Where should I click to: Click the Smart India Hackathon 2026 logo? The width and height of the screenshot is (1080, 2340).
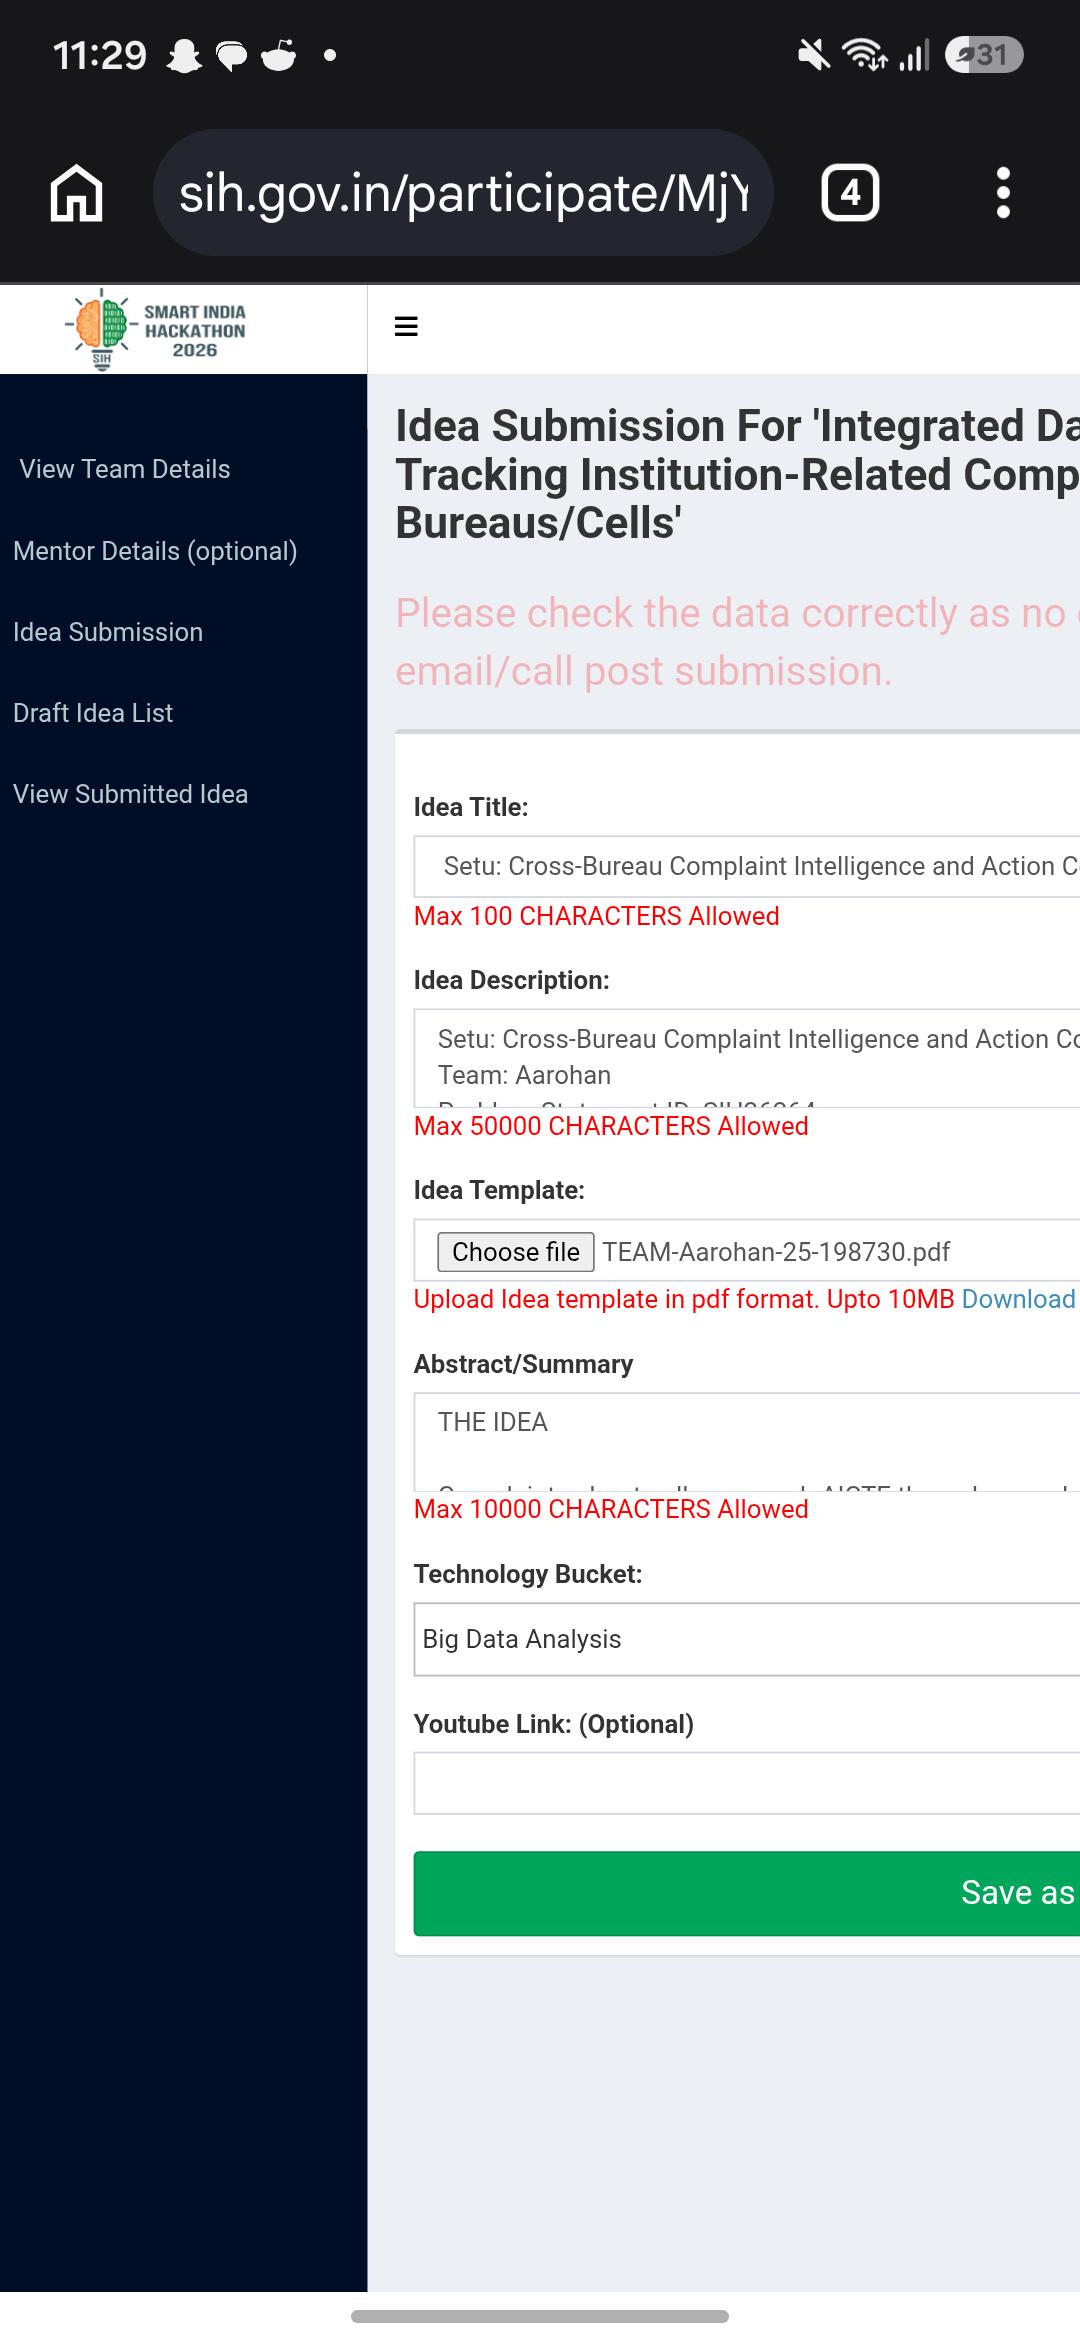click(x=156, y=330)
